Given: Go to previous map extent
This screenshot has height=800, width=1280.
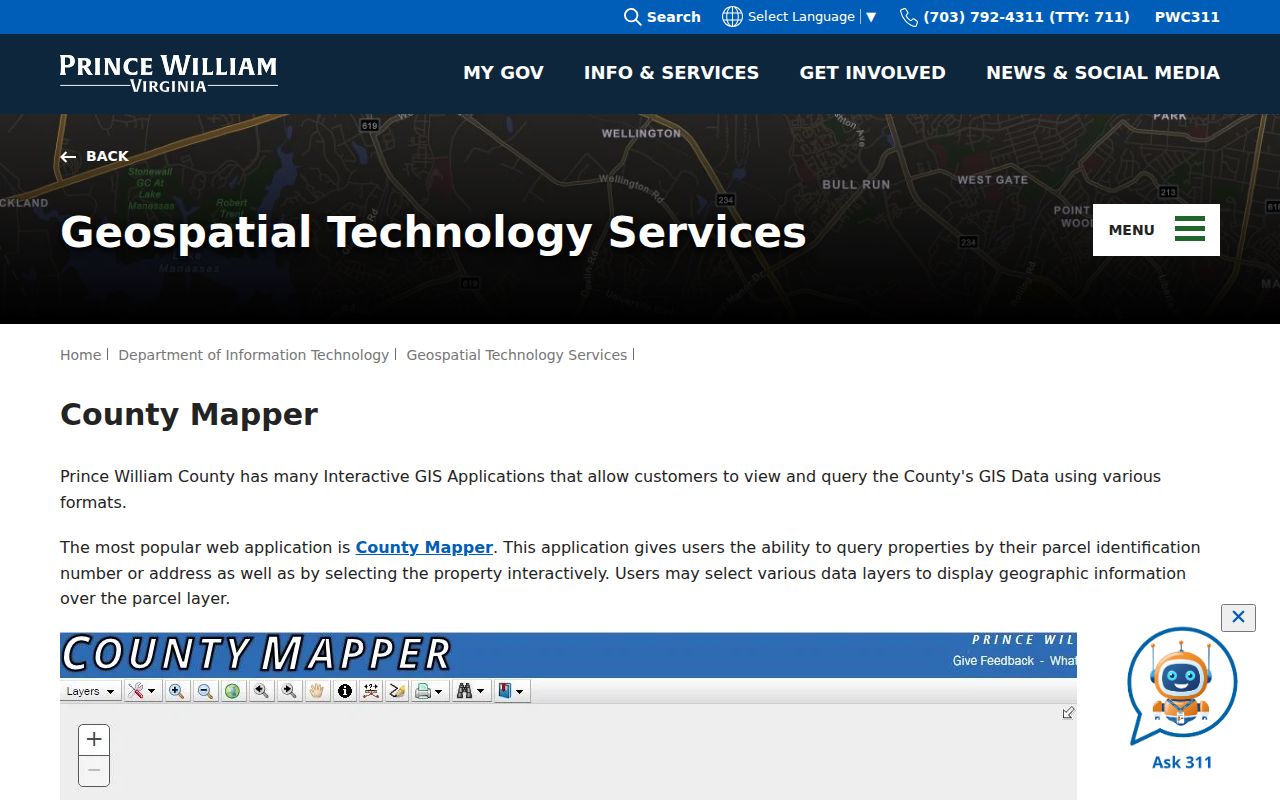Looking at the screenshot, I should (x=261, y=691).
